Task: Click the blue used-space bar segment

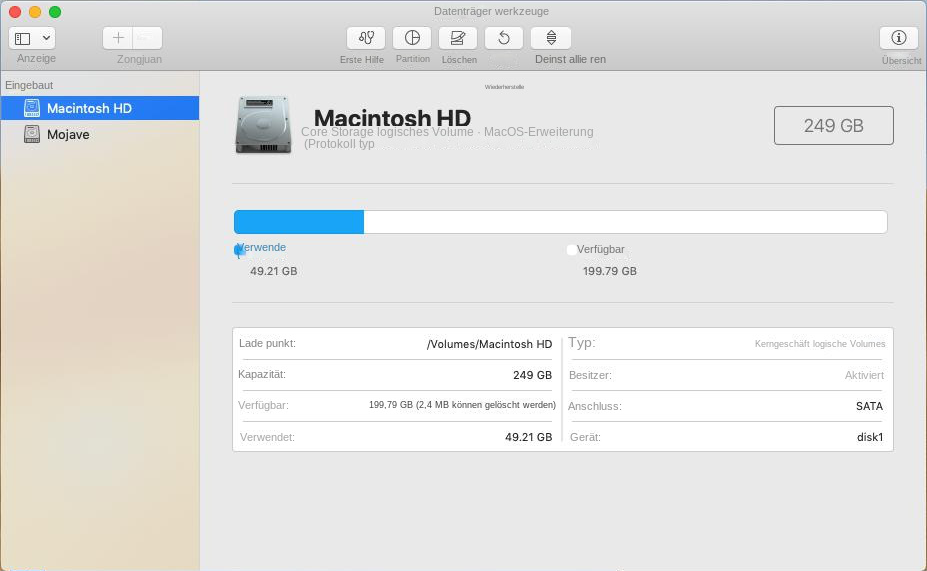Action: [x=298, y=222]
